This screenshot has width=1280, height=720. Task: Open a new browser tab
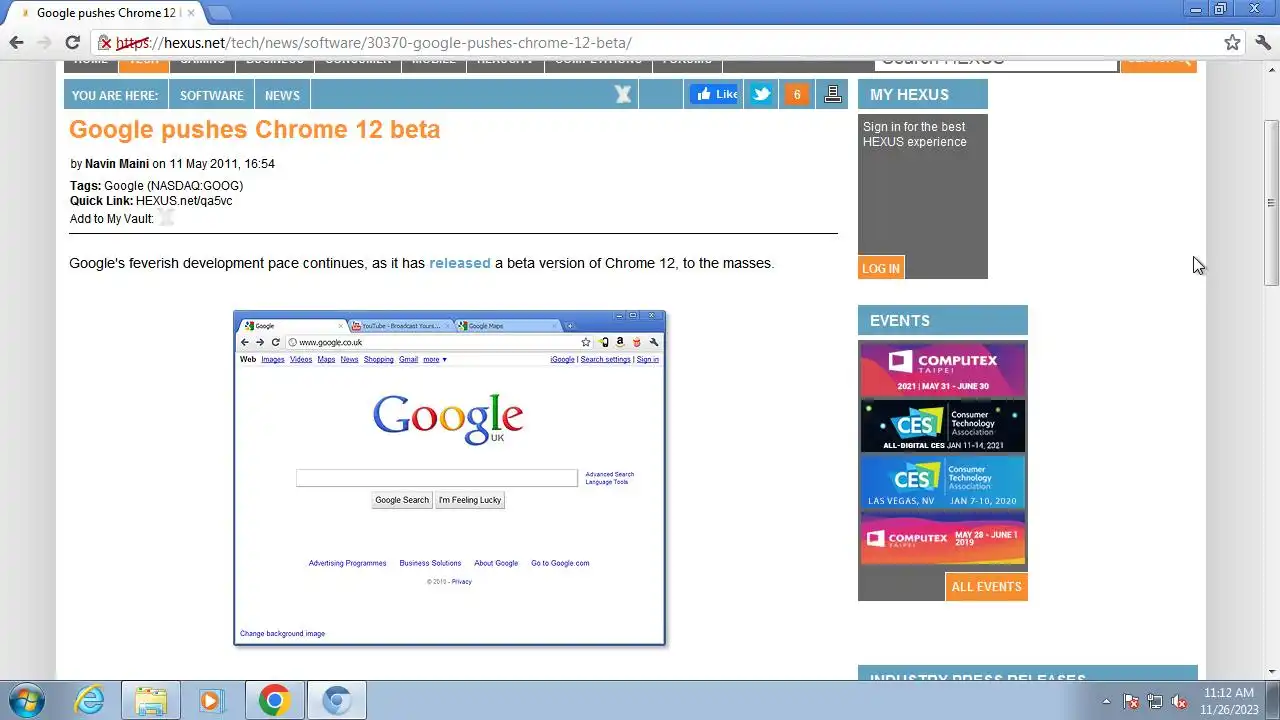[219, 14]
